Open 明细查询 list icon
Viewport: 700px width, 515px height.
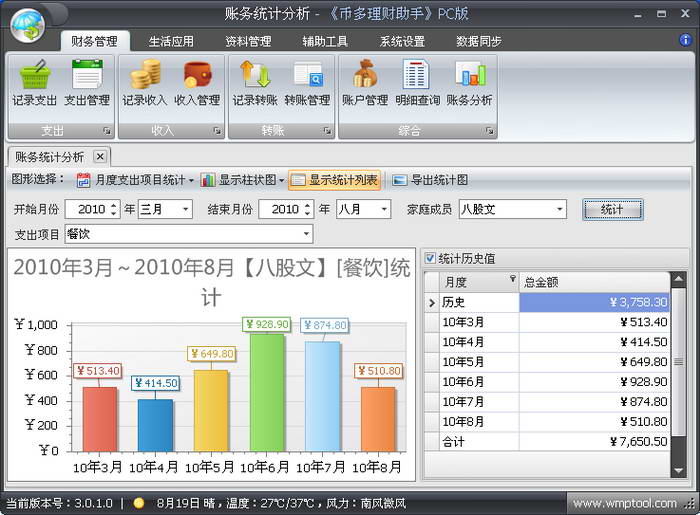pos(417,75)
